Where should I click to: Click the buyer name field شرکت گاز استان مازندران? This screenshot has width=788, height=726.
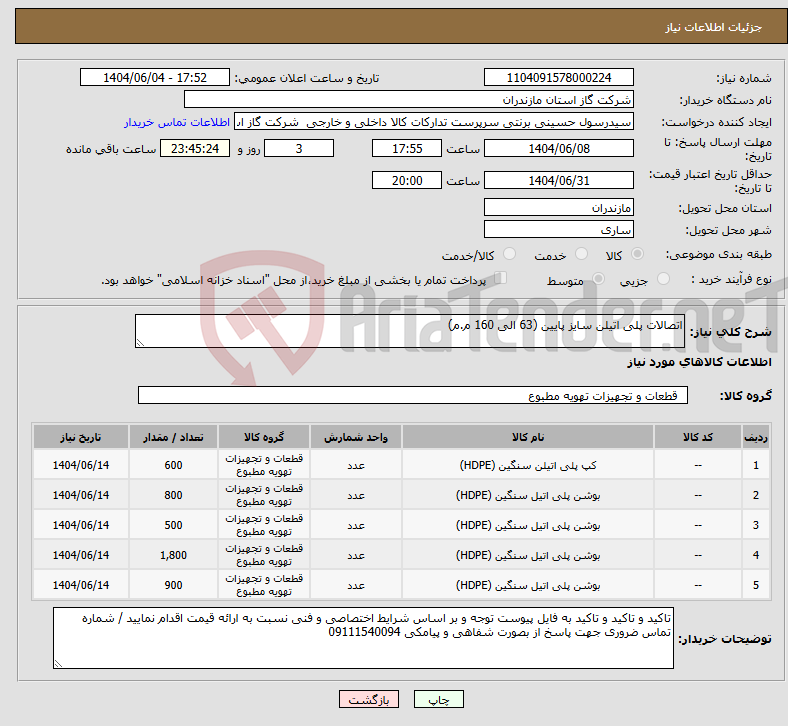(x=409, y=99)
